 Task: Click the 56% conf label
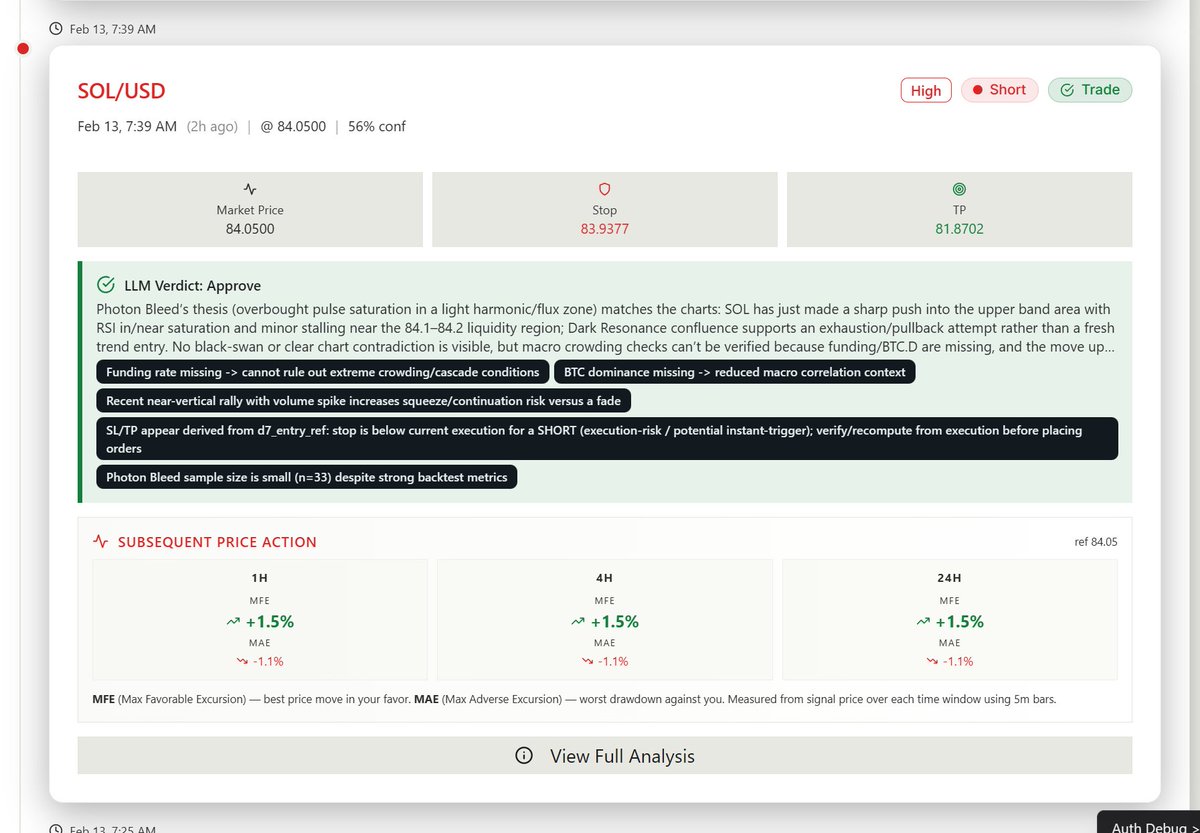coord(377,126)
